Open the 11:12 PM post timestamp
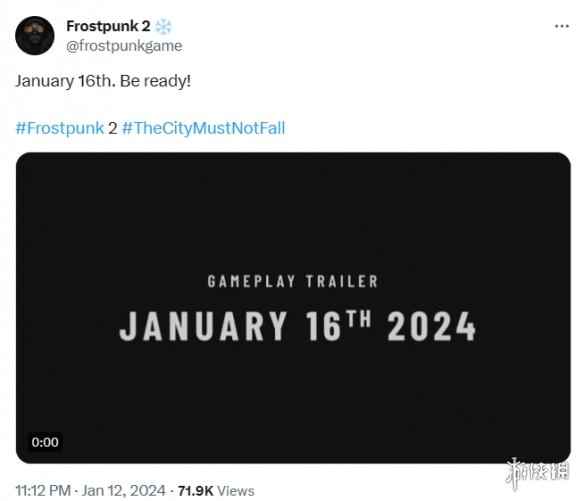Viewport: 584px width, 501px height. point(43,491)
